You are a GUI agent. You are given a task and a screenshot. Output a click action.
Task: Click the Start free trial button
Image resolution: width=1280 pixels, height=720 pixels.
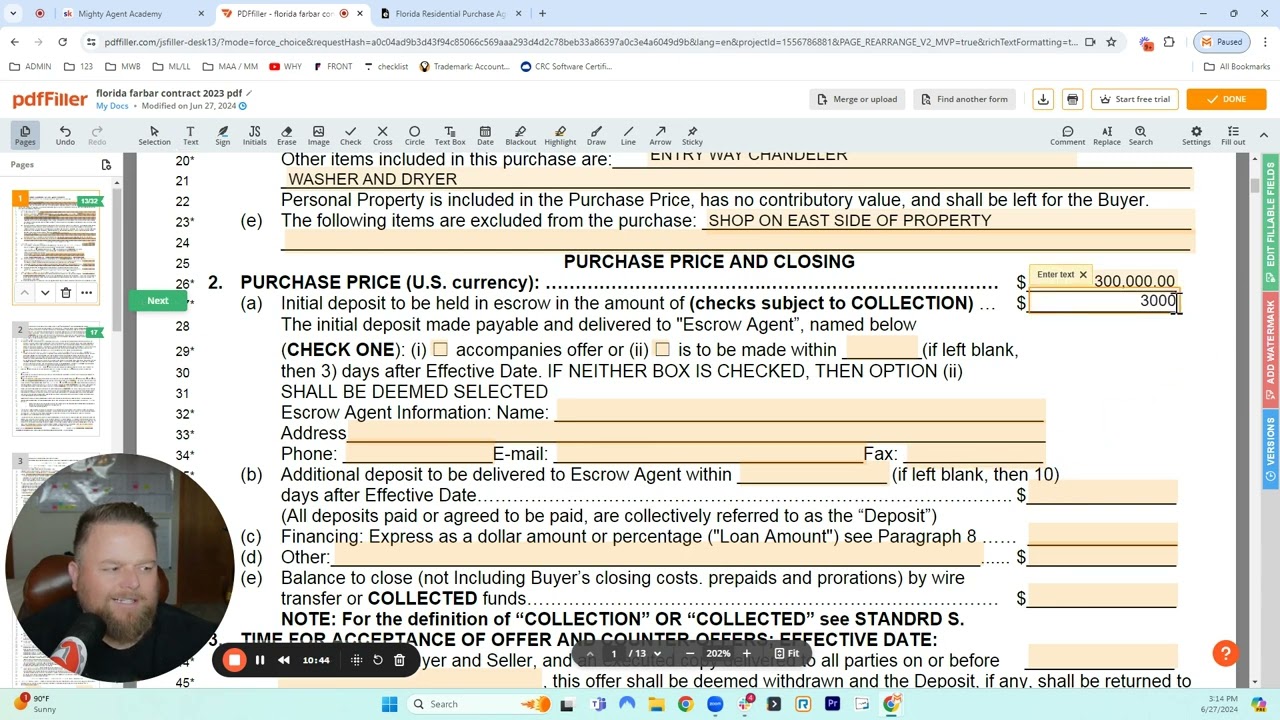[1135, 99]
